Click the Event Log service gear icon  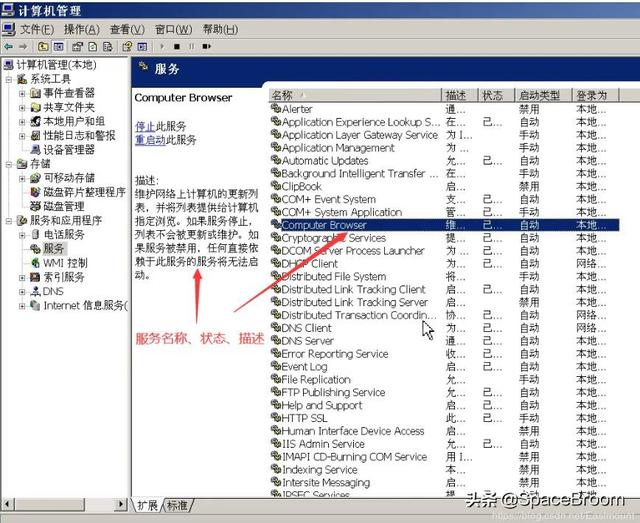pyautogui.click(x=276, y=366)
